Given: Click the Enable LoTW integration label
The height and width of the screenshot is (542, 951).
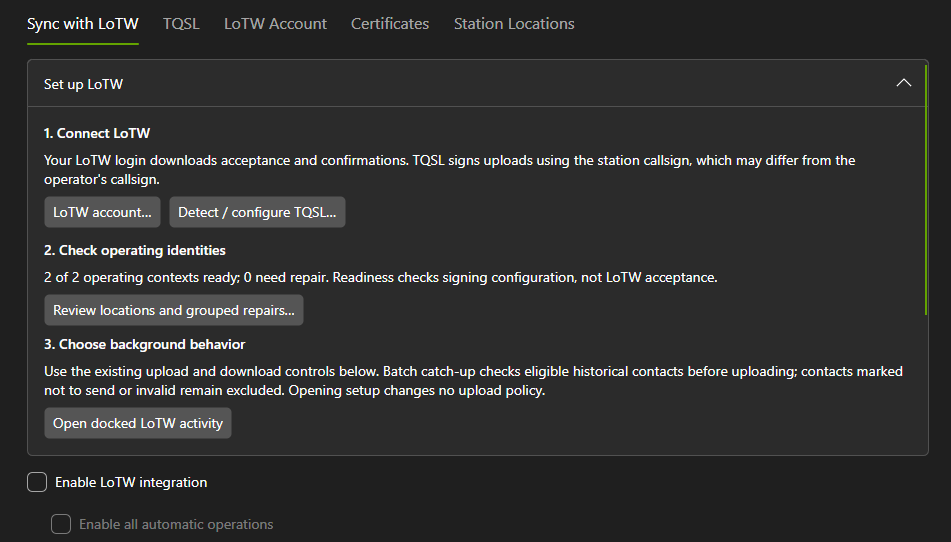Looking at the screenshot, I should pyautogui.click(x=131, y=483).
